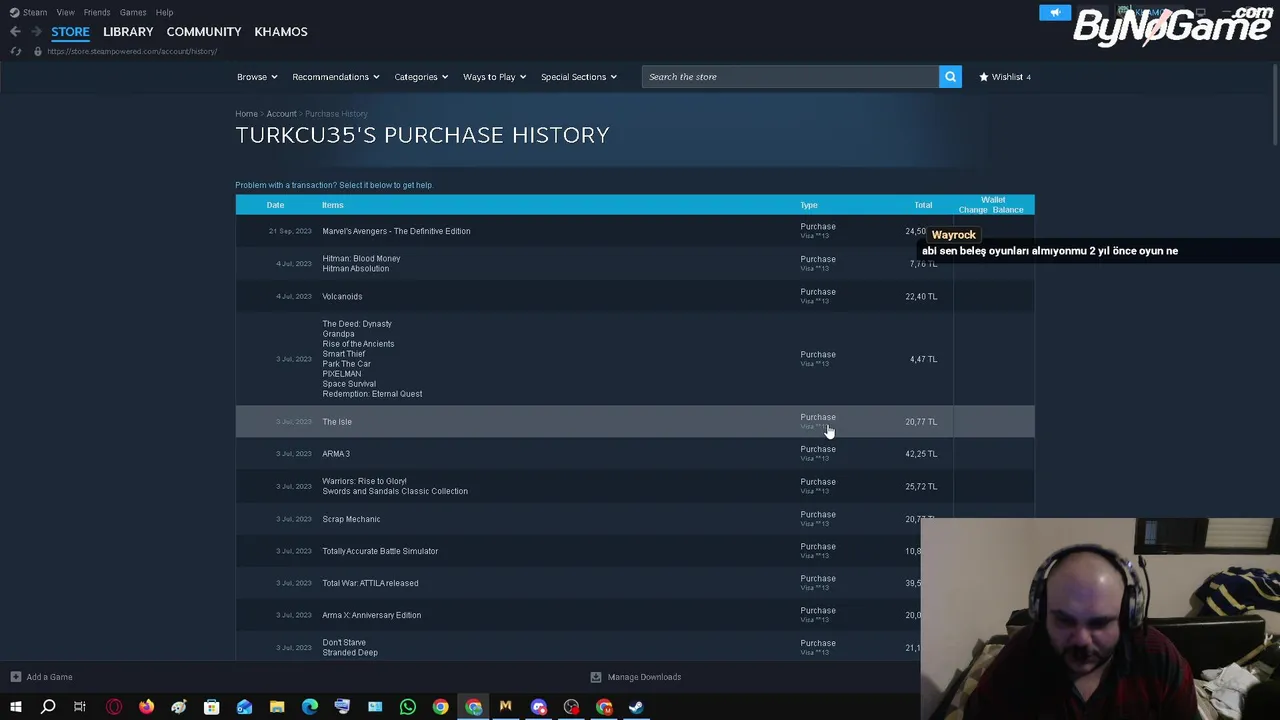Expand the Recommendations dropdown
The width and height of the screenshot is (1280, 720).
pos(335,77)
